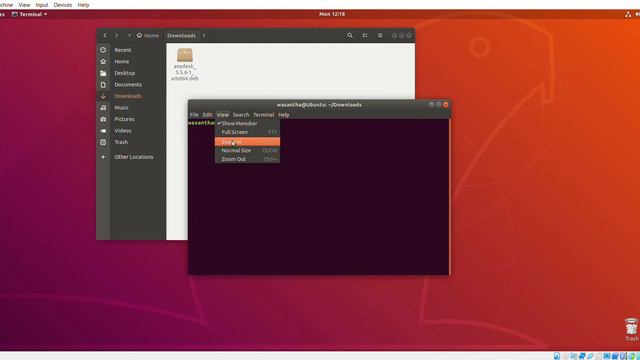Click the Downloads path button in Files
The width and height of the screenshot is (640, 360).
click(181, 36)
